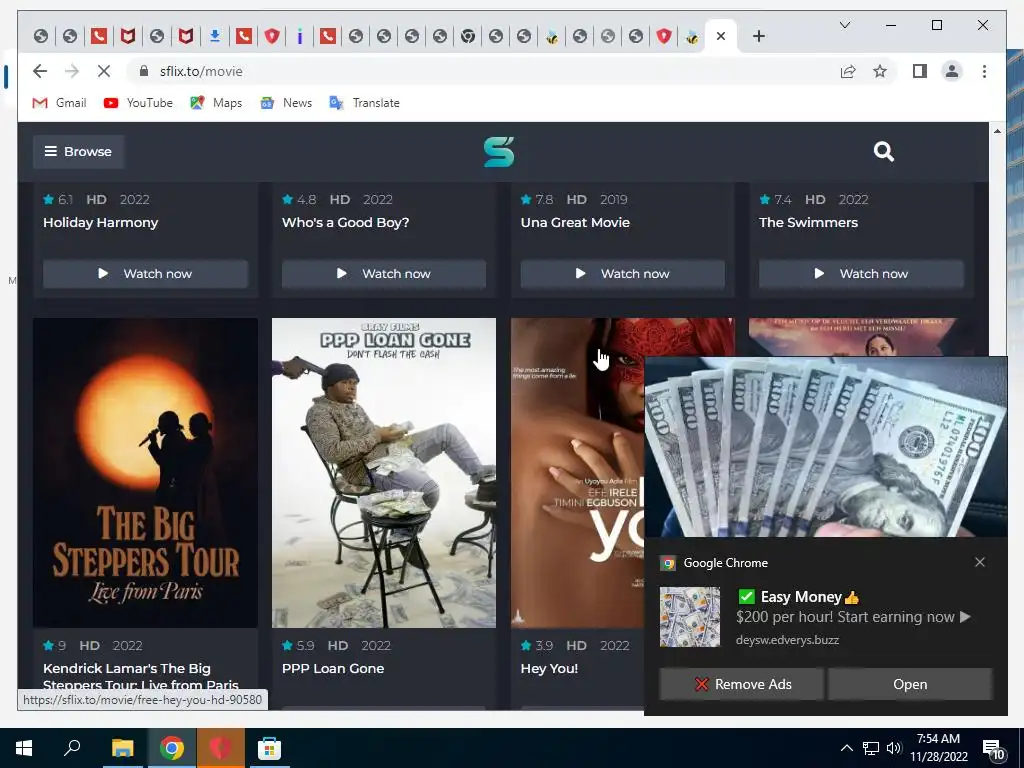The image size is (1024, 768).
Task: Open Kendrick Lamar's The Big Steppers Tour title
Action: point(141,677)
